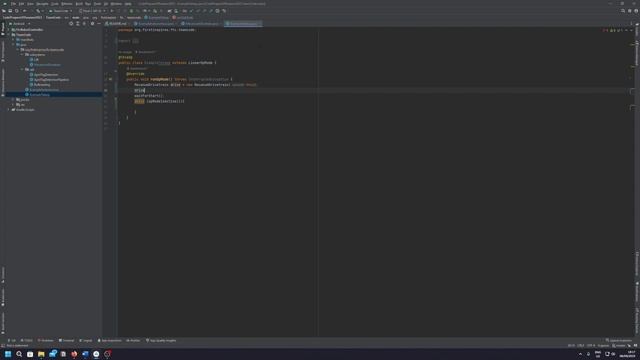Click the Back navigation arrow icon
This screenshot has height=360, width=640.
(x=24, y=11)
